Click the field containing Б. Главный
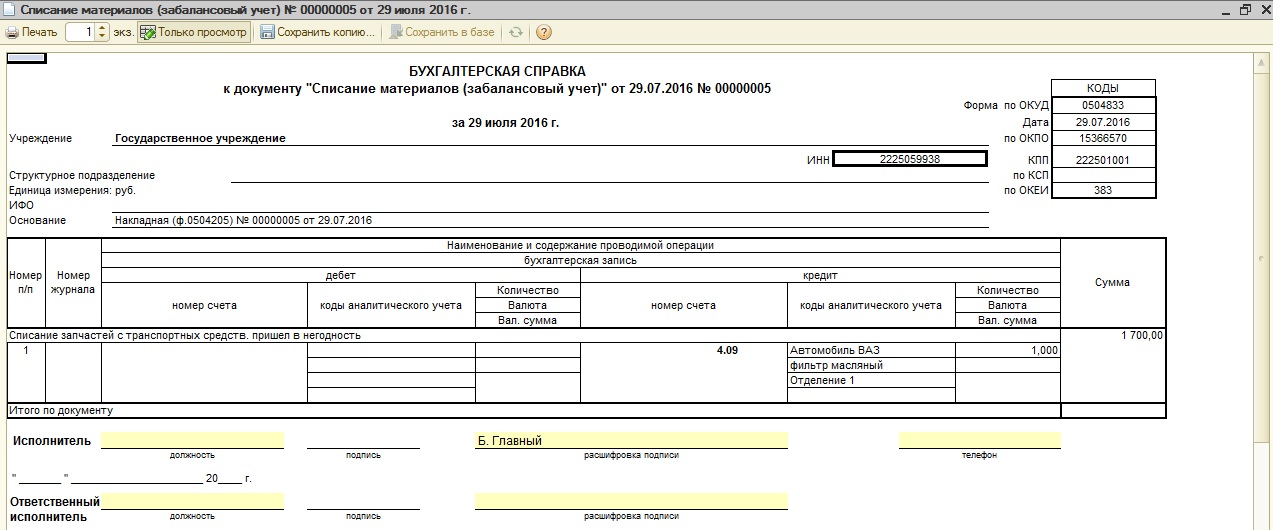This screenshot has height=530, width=1273. pos(630,440)
